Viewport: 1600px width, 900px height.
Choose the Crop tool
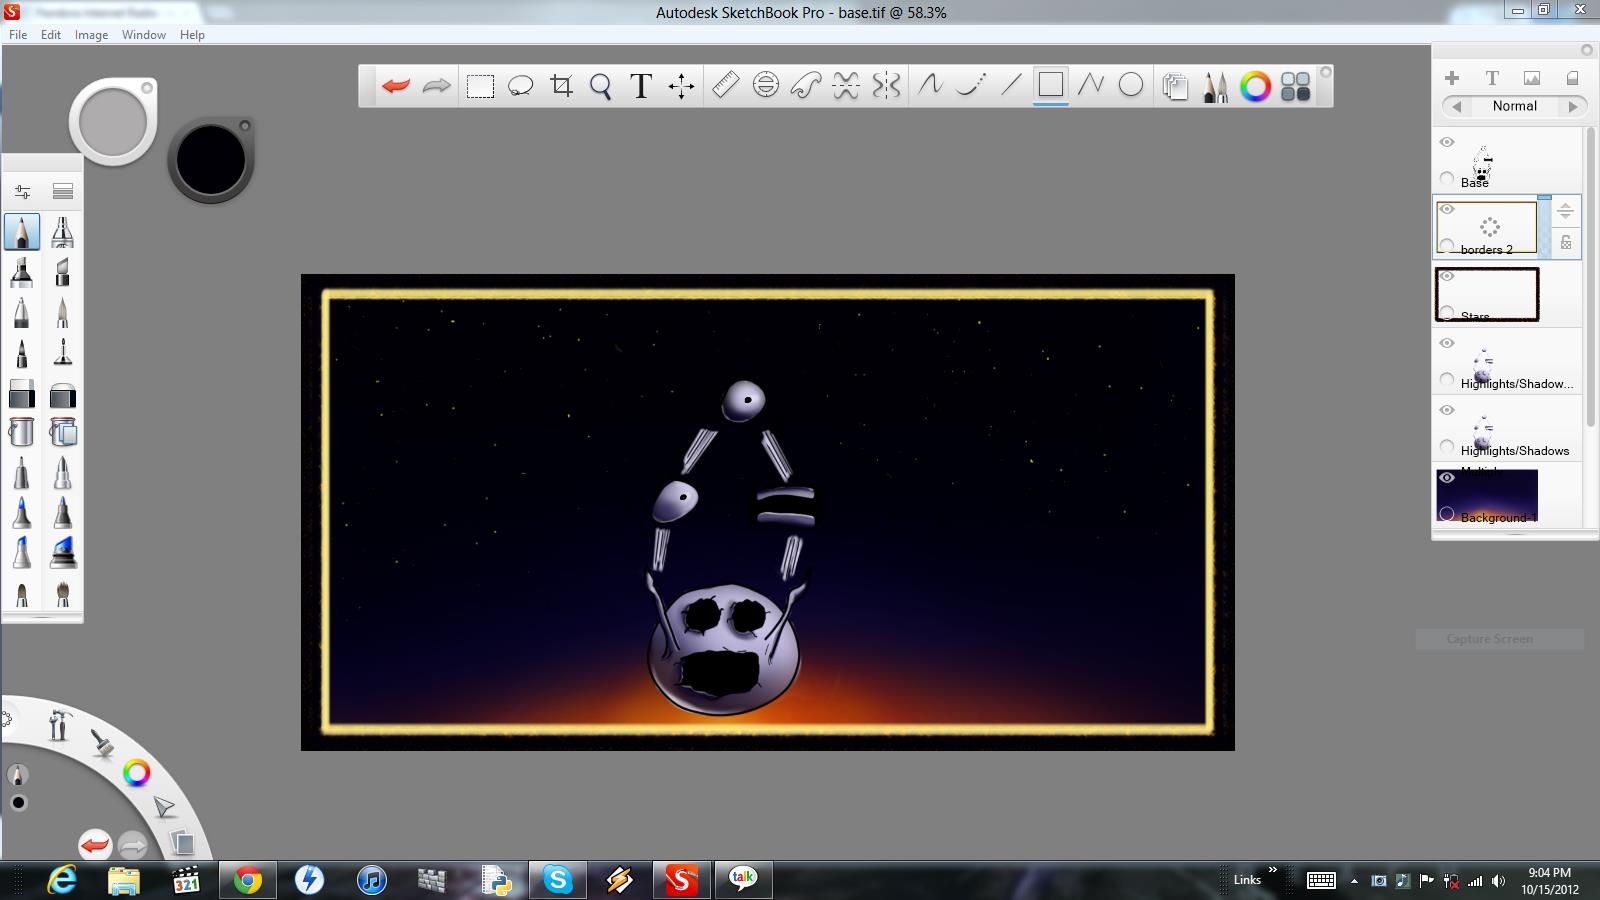561,86
